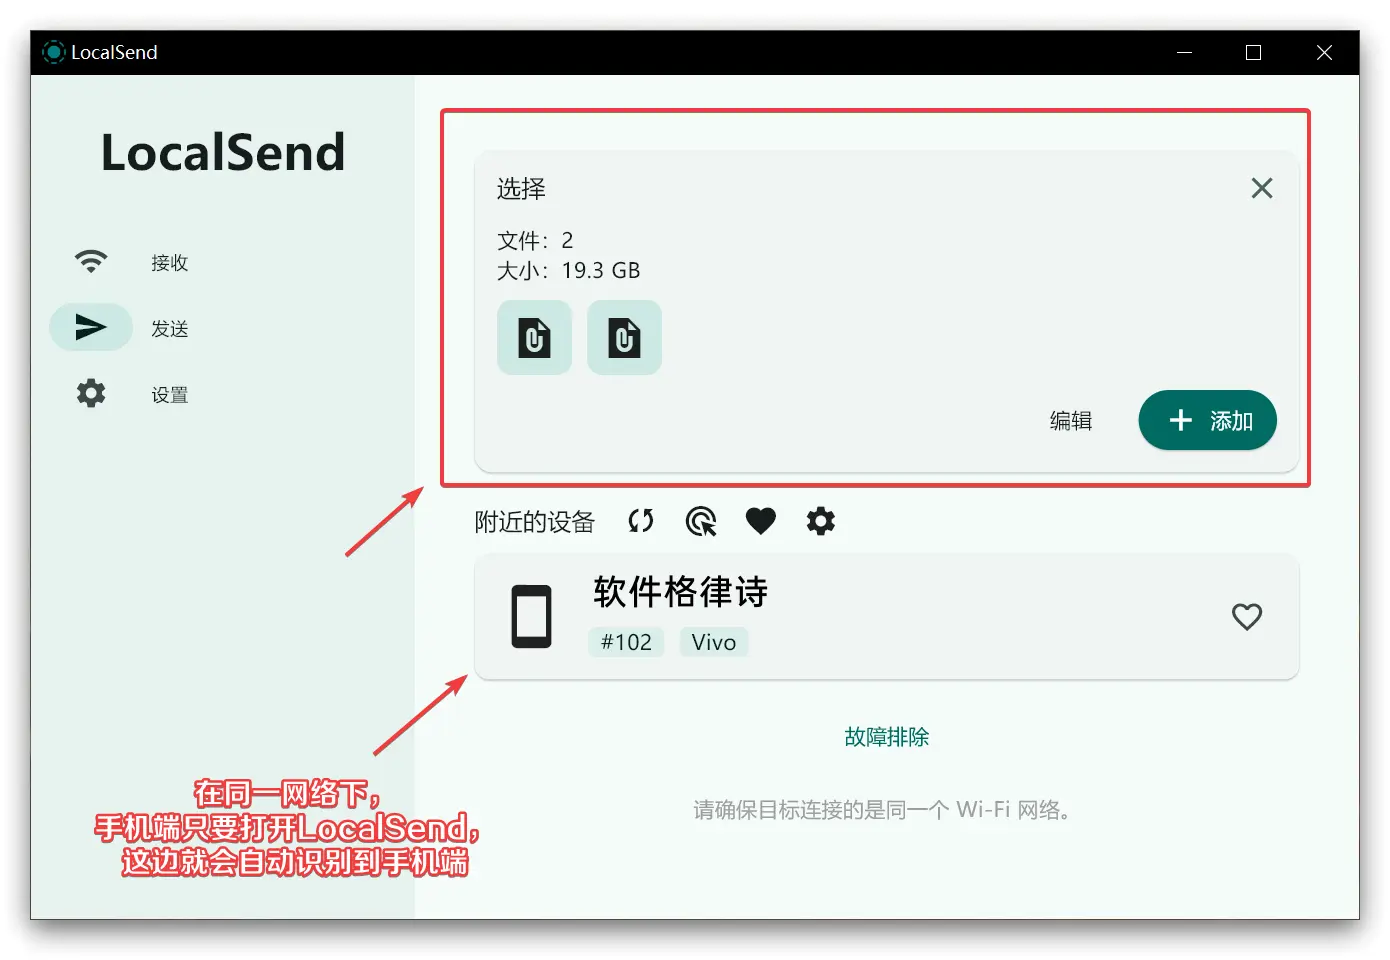Open 设置 gear in the left sidebar
This screenshot has height=960, width=1390.
point(92,394)
